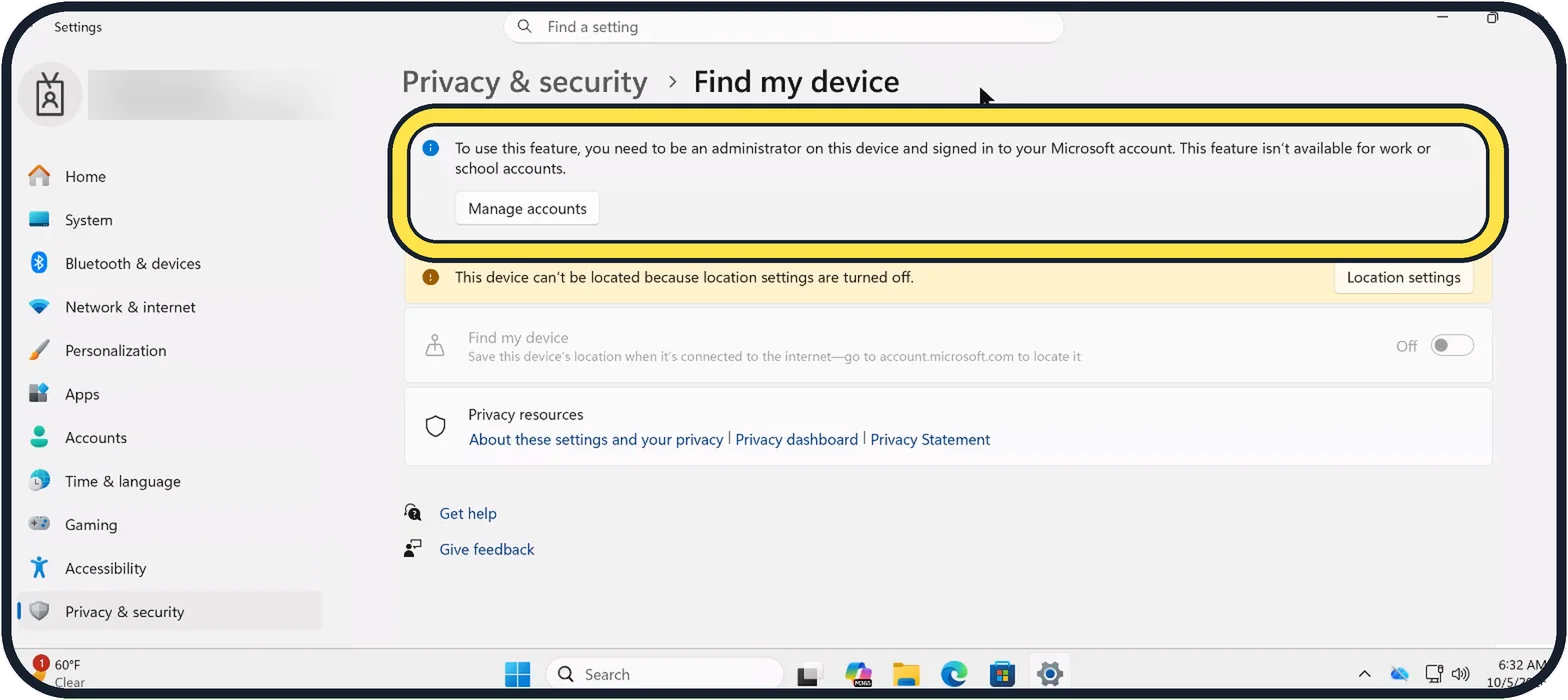Click the volume speaker tray icon
Image resolution: width=1568 pixels, height=700 pixels.
coord(1460,674)
